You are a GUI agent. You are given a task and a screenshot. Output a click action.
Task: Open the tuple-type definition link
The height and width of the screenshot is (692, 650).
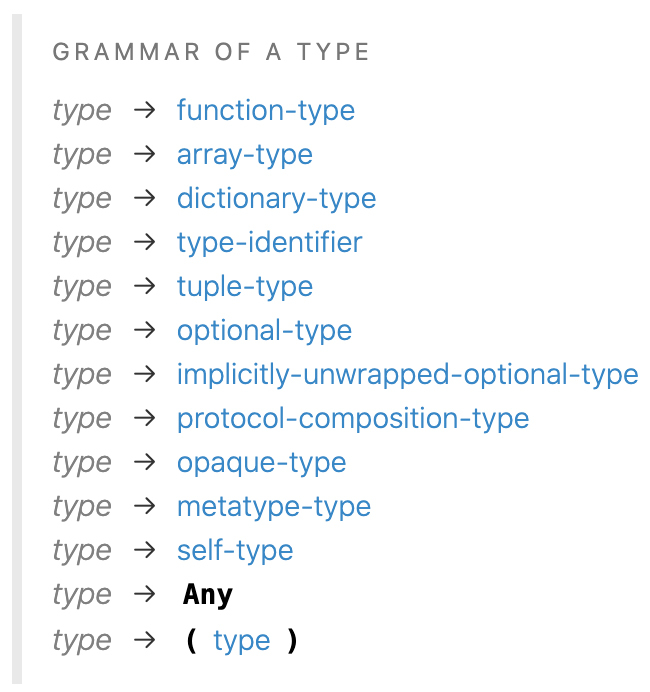245,287
